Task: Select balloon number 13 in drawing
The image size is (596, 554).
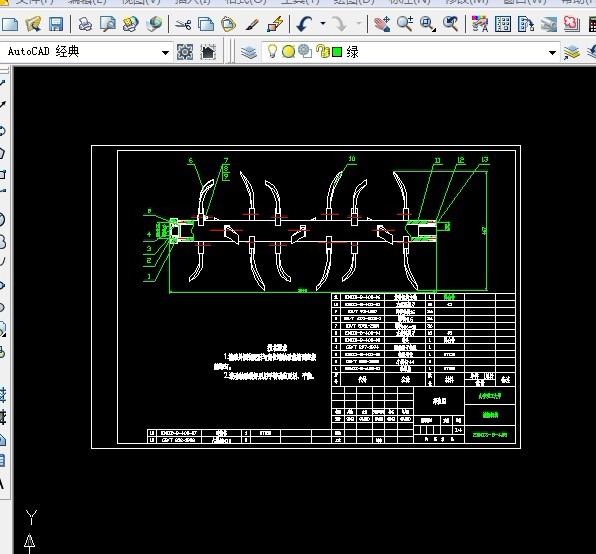Action: [485, 160]
